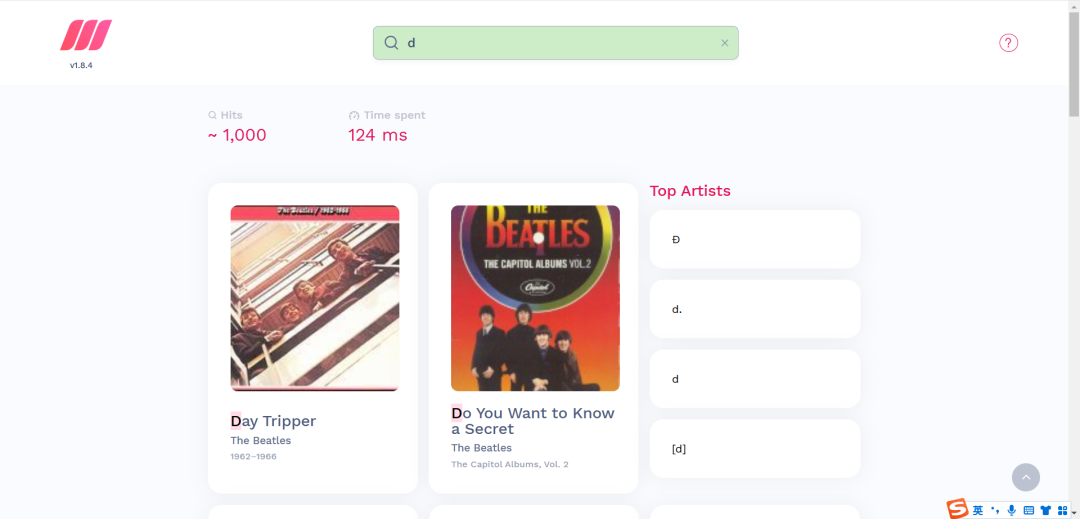The height and width of the screenshot is (519, 1080).
Task: Open the Day Tripper album cover
Action: (315, 298)
